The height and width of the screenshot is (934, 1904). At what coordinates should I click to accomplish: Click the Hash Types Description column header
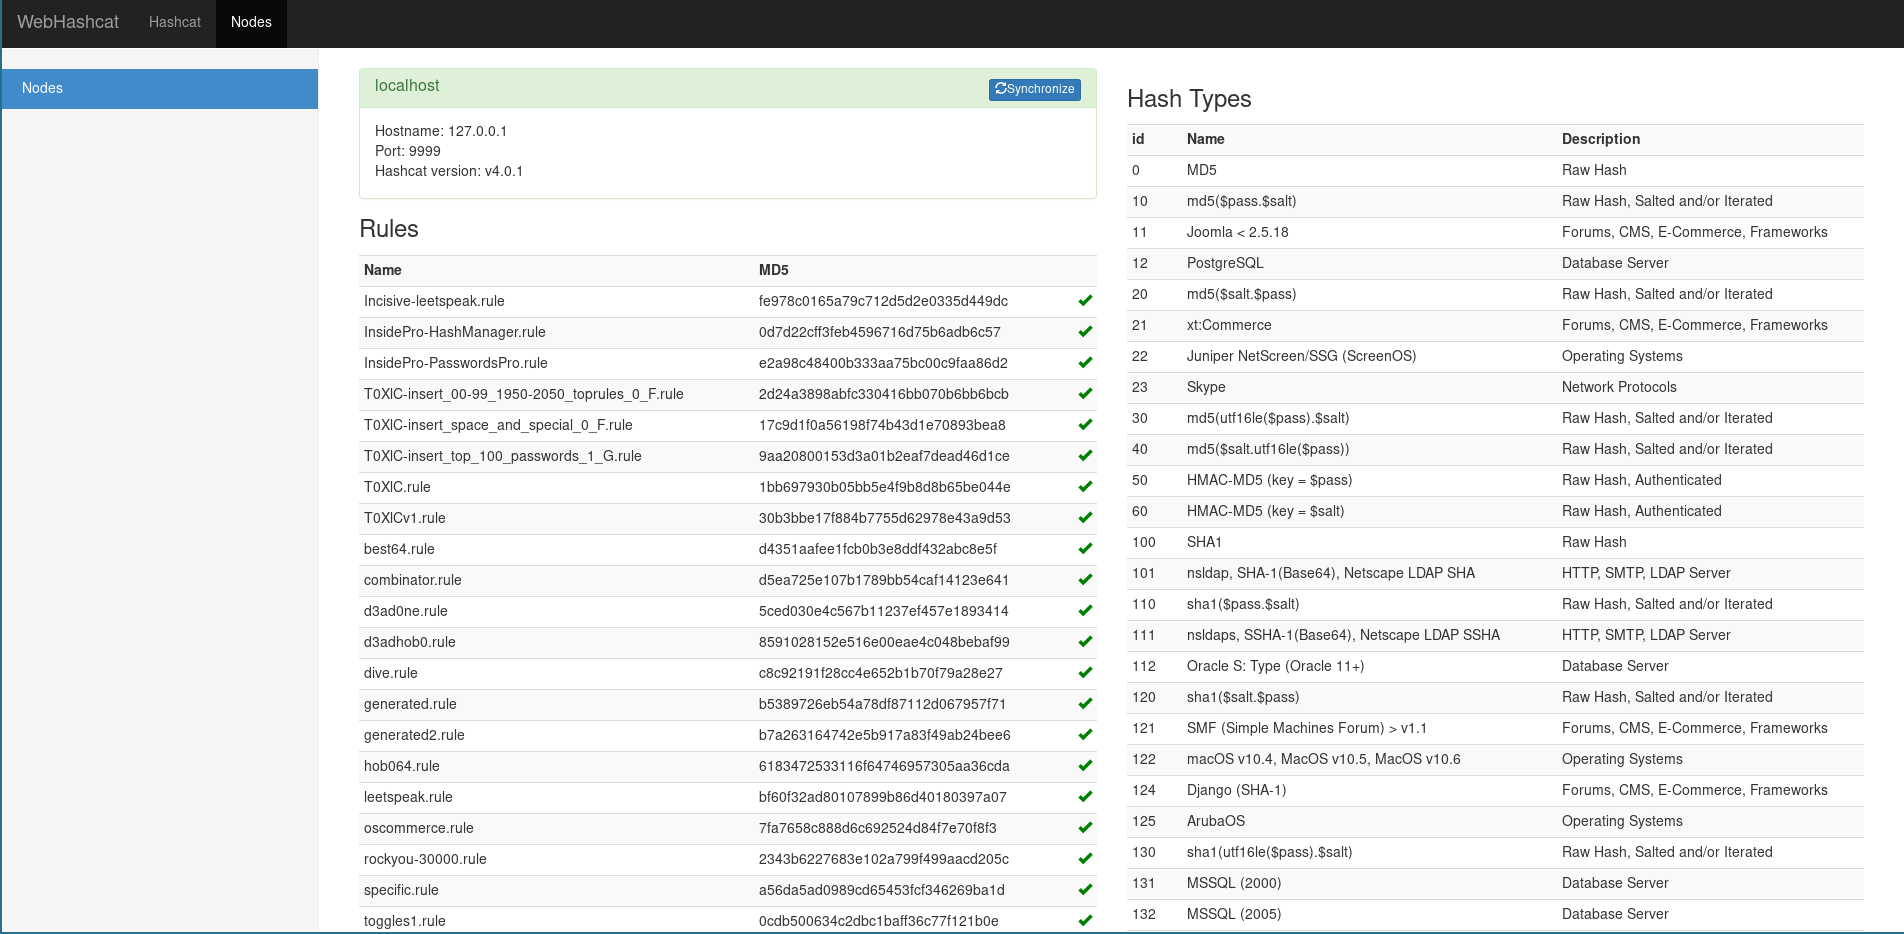click(x=1601, y=139)
